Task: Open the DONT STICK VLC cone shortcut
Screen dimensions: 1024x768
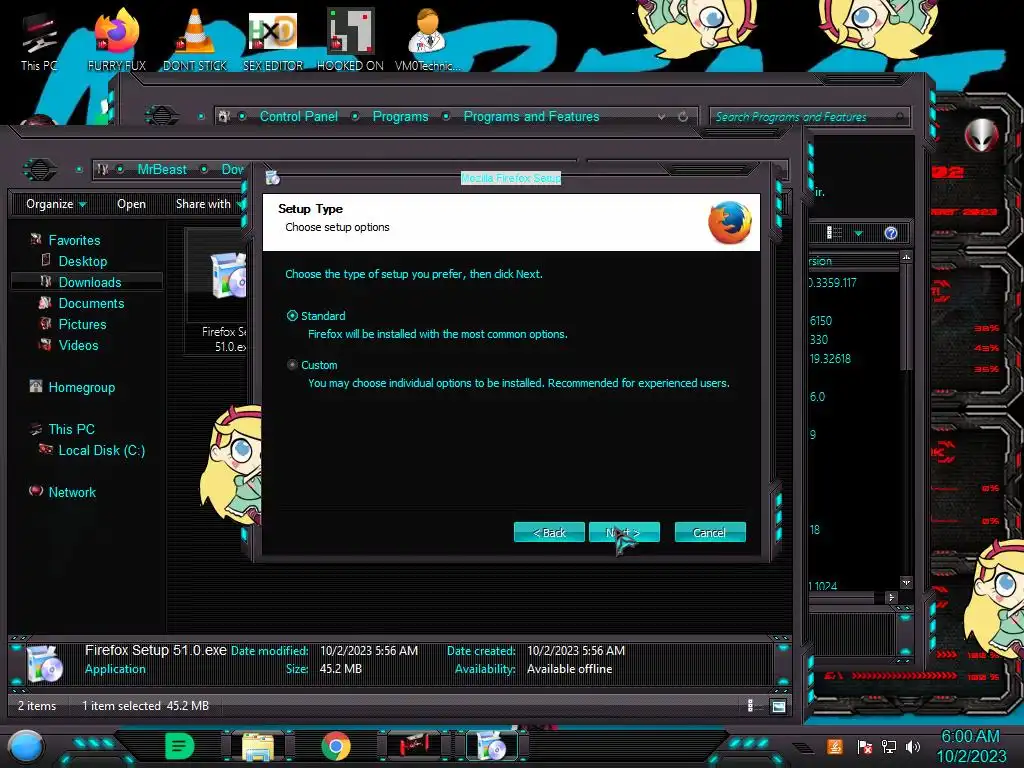Action: (195, 40)
